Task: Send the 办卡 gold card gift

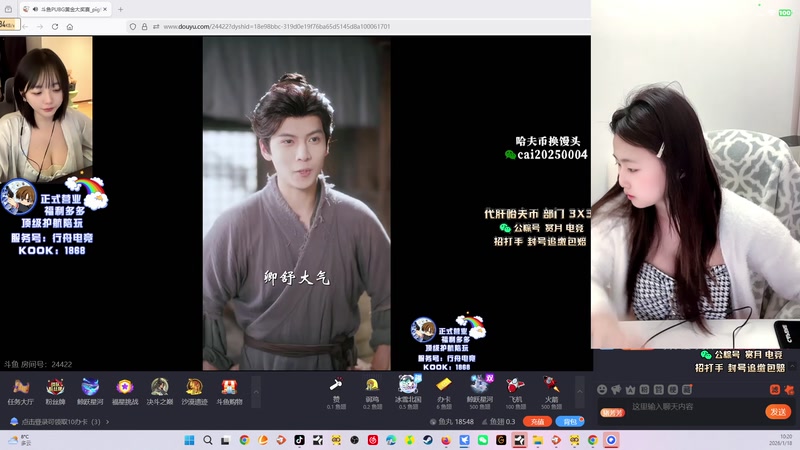Action: [444, 393]
